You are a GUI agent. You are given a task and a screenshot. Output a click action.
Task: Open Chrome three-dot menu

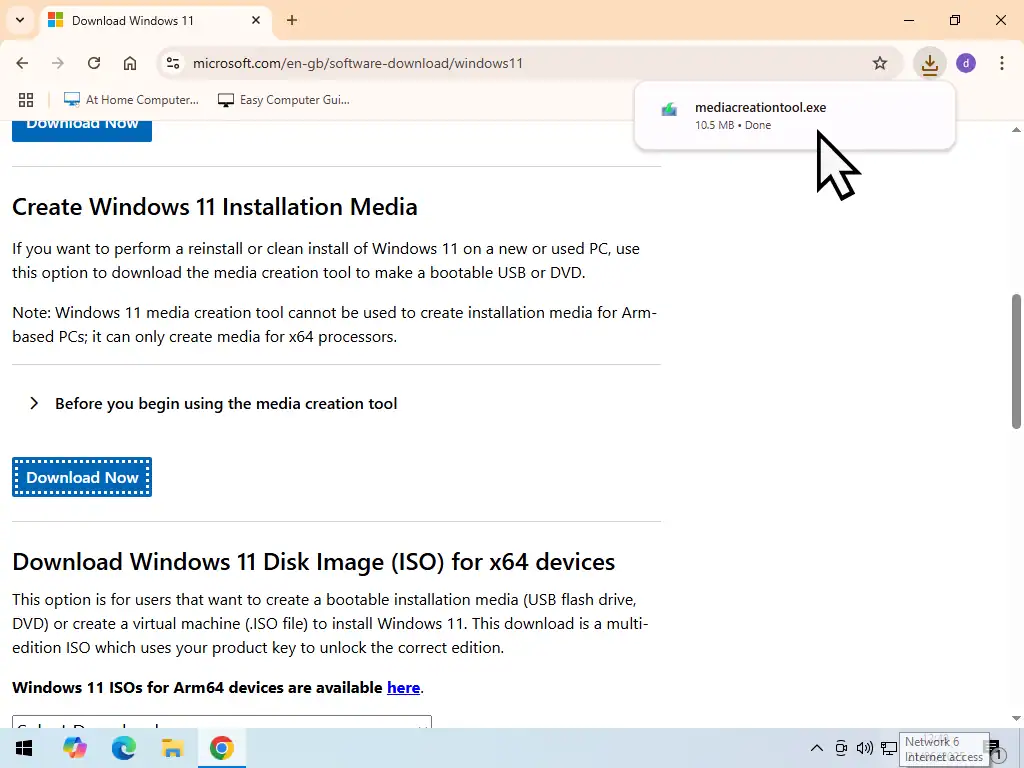click(1001, 63)
